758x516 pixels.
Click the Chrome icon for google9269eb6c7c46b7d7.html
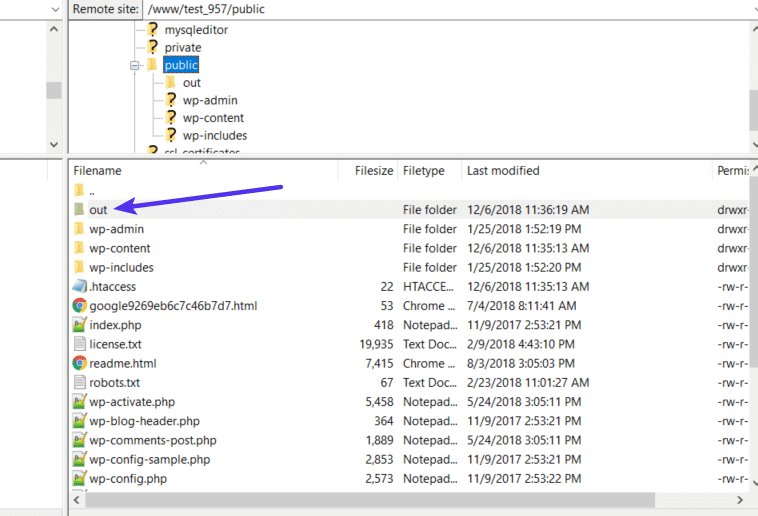pos(79,306)
